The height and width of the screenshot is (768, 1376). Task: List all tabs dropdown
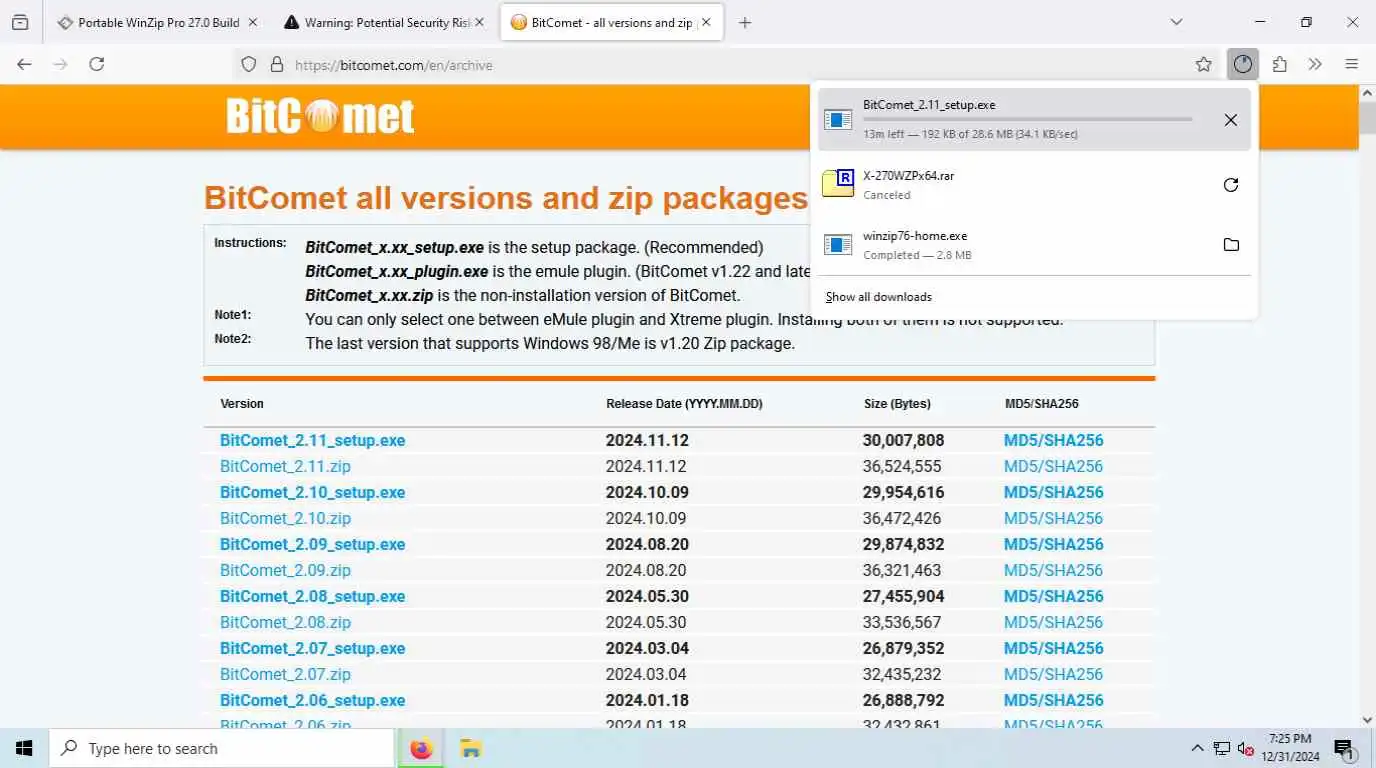(1176, 22)
